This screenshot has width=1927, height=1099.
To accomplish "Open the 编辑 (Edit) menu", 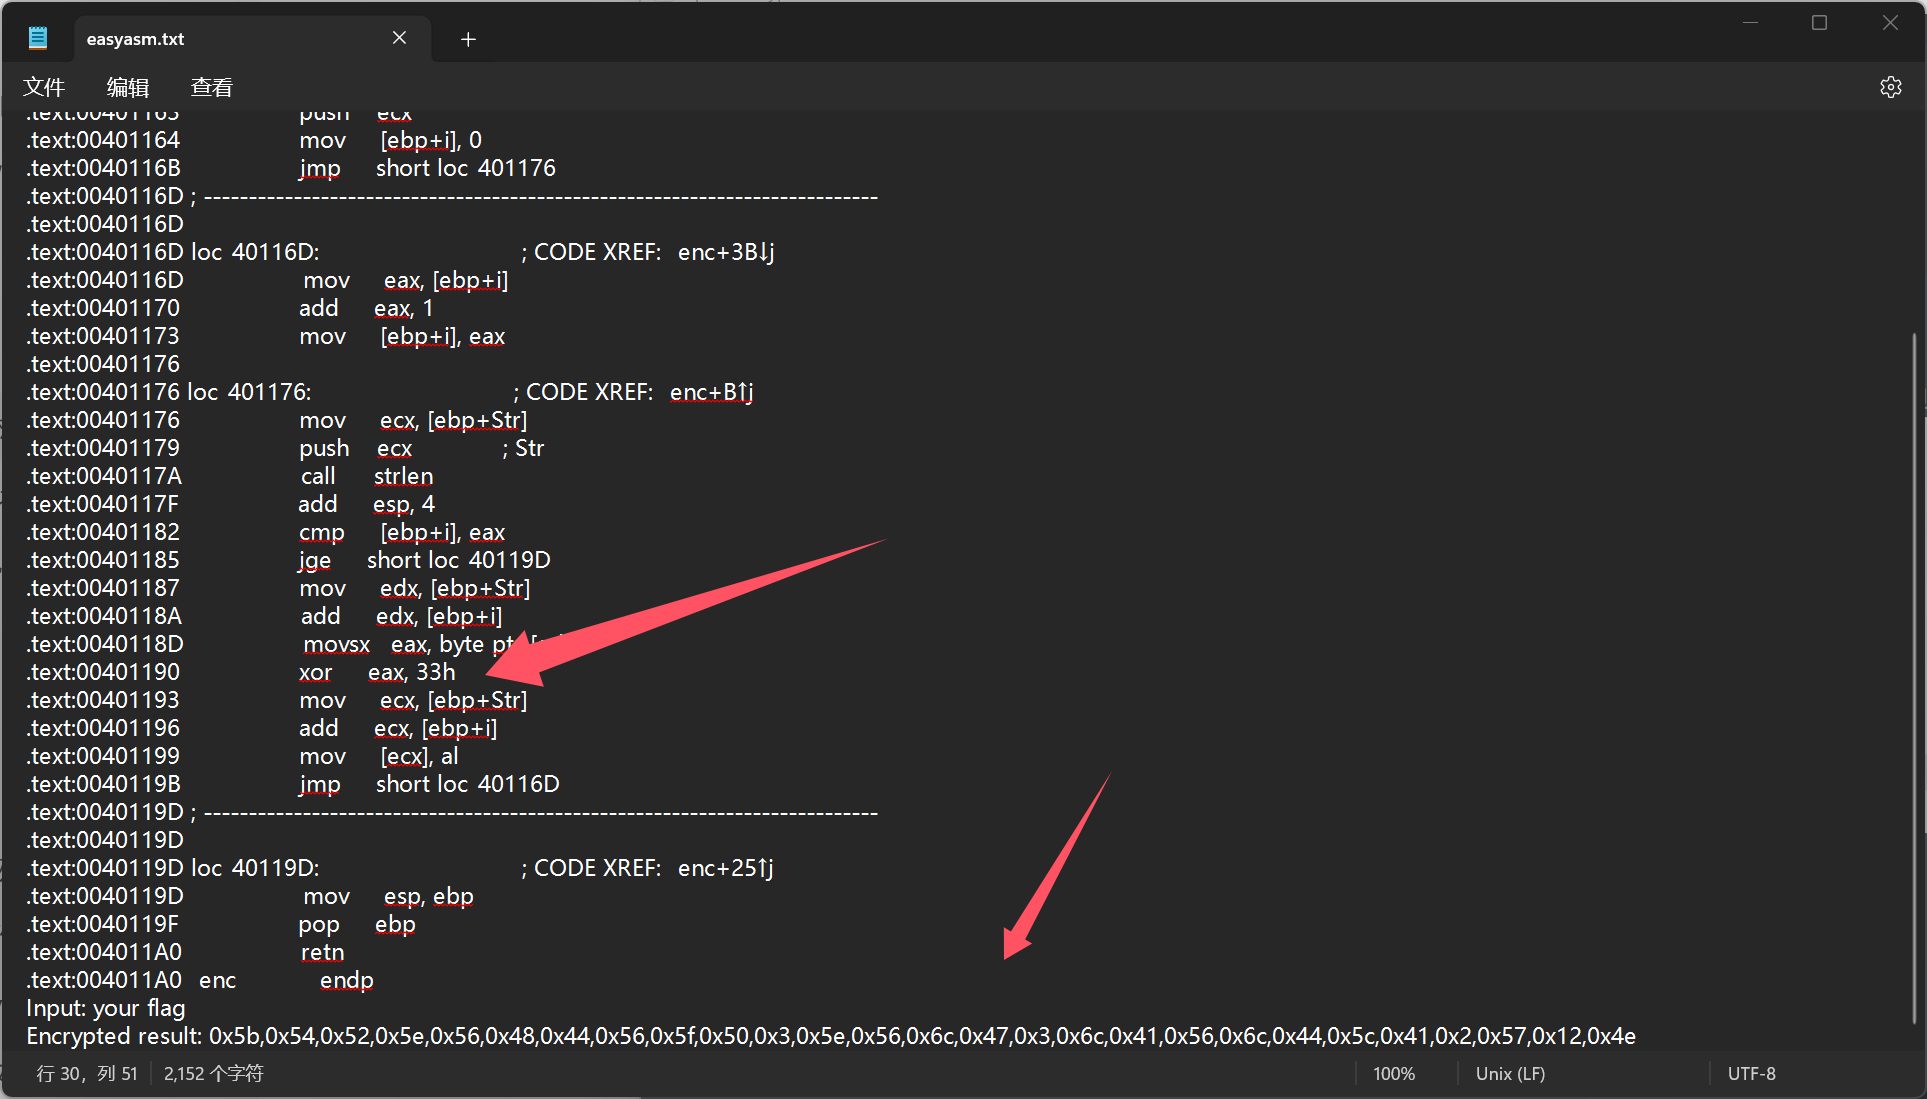I will (128, 87).
